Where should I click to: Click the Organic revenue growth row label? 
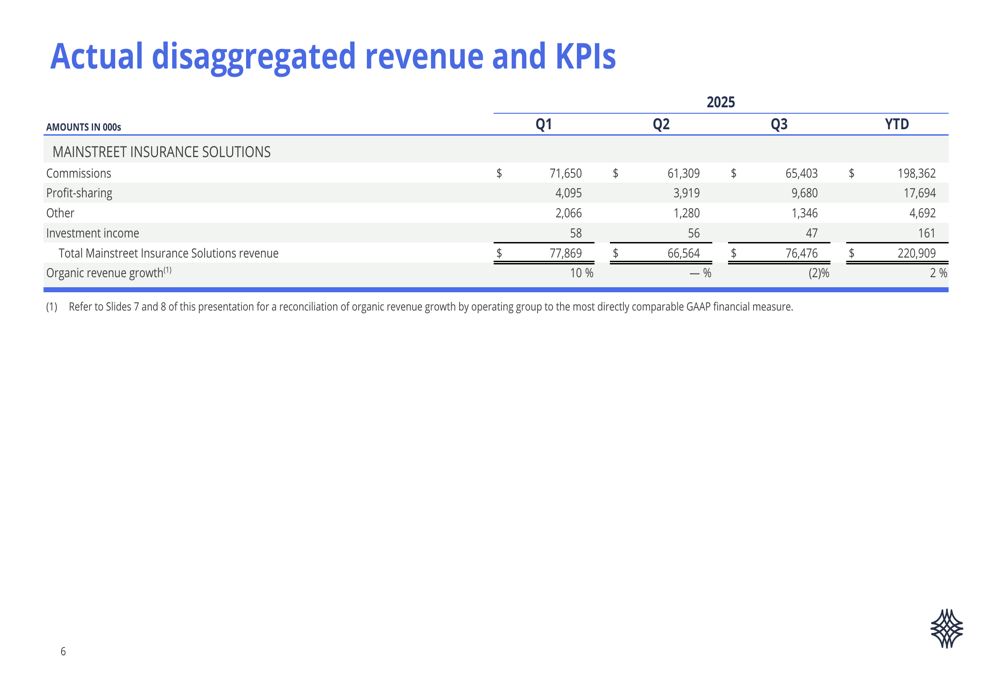[108, 272]
